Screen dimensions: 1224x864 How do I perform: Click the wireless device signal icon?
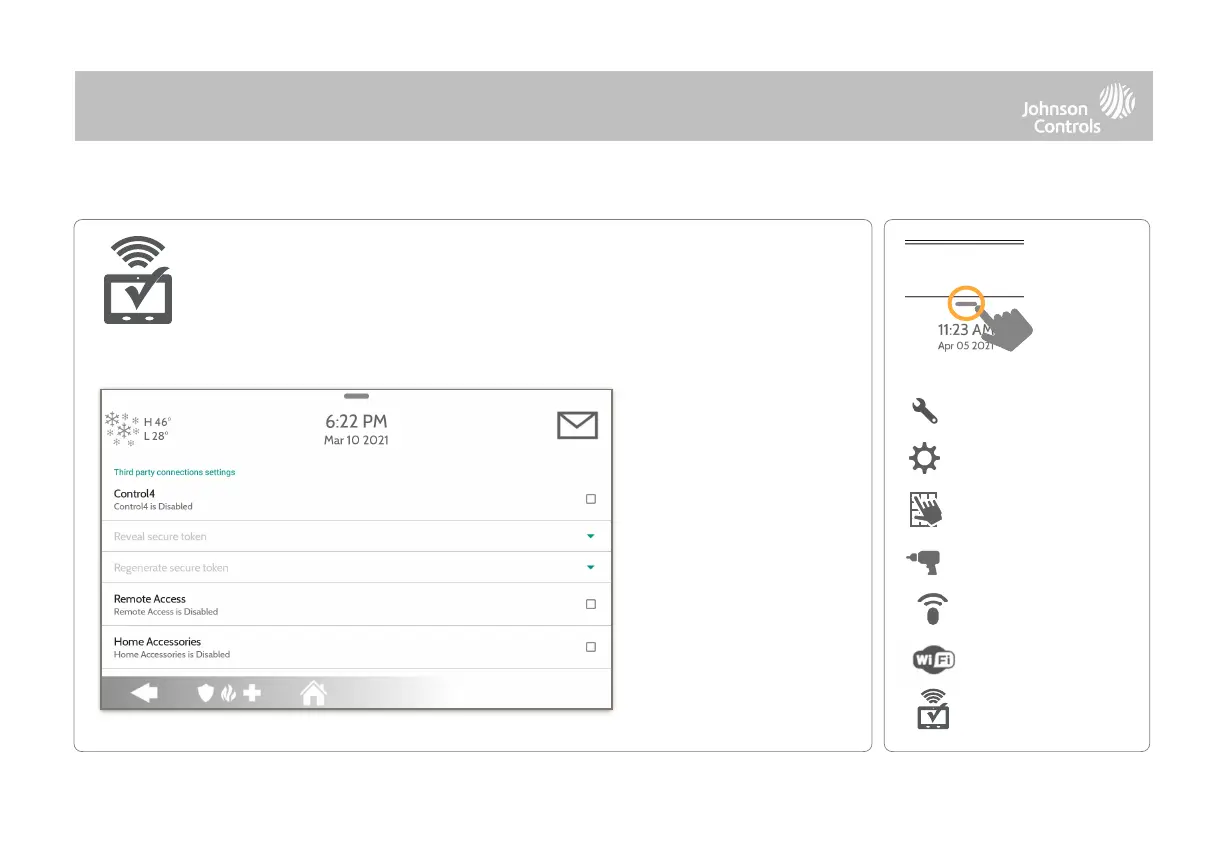pyautogui.click(x=933, y=610)
